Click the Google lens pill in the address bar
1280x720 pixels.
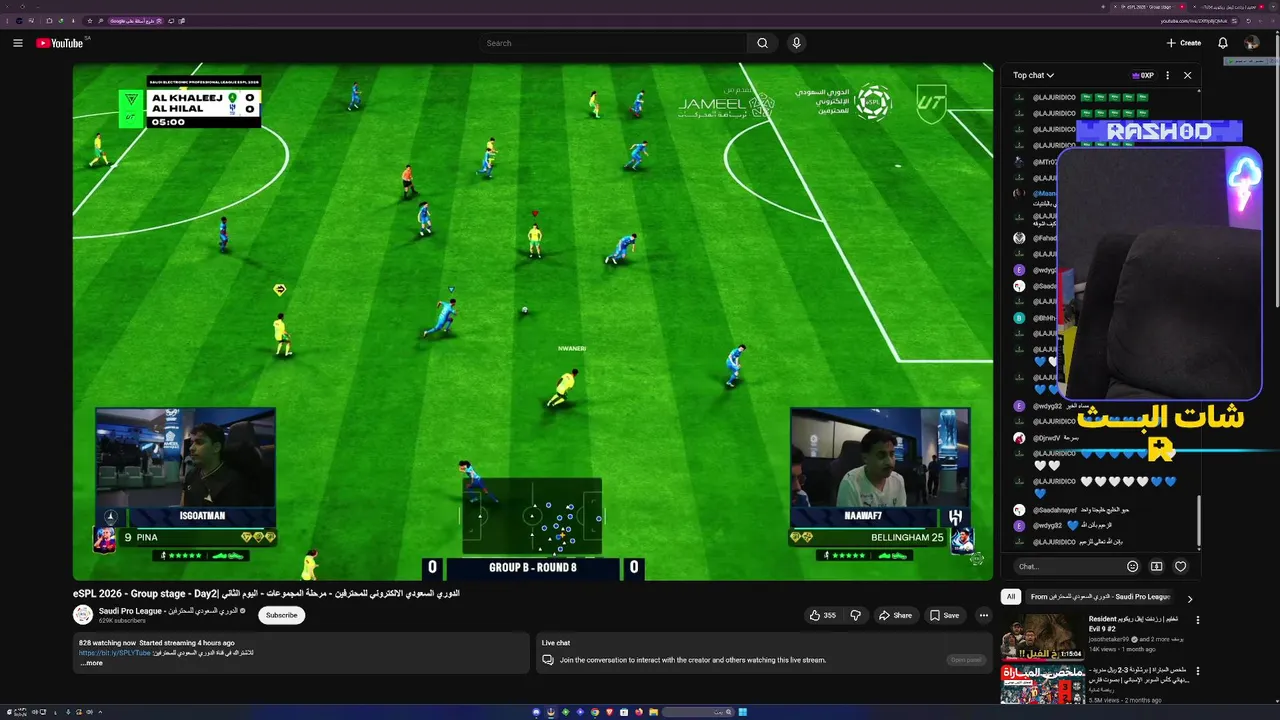136,21
